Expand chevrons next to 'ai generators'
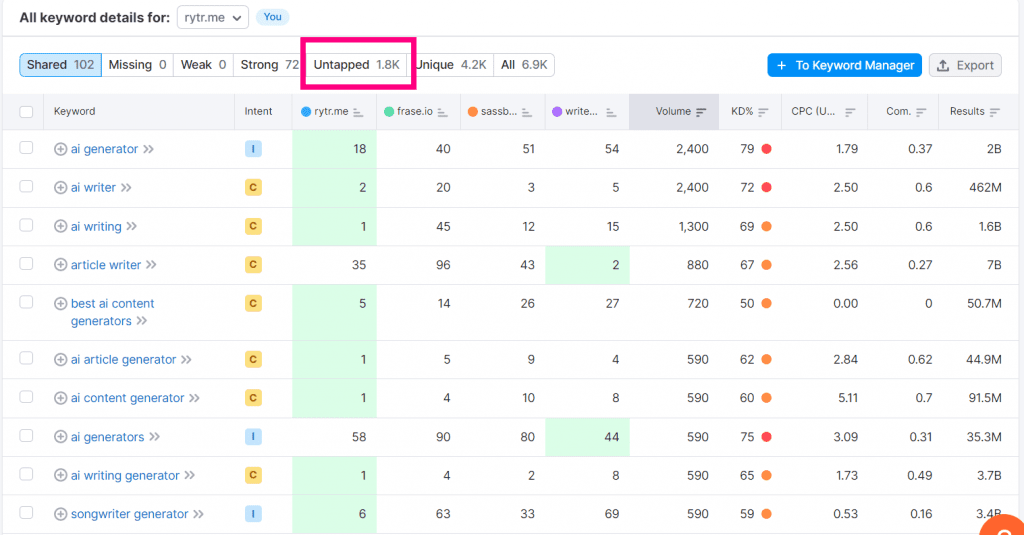 pos(154,436)
